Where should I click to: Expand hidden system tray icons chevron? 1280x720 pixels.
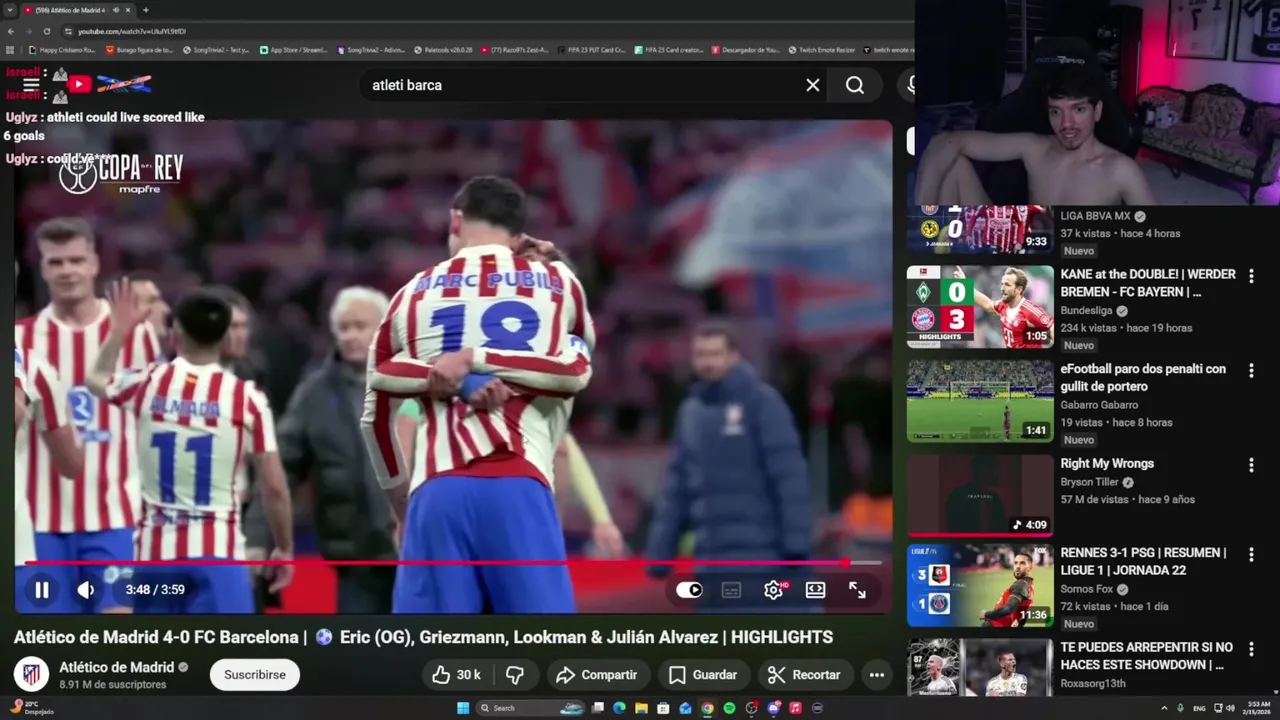[1163, 708]
